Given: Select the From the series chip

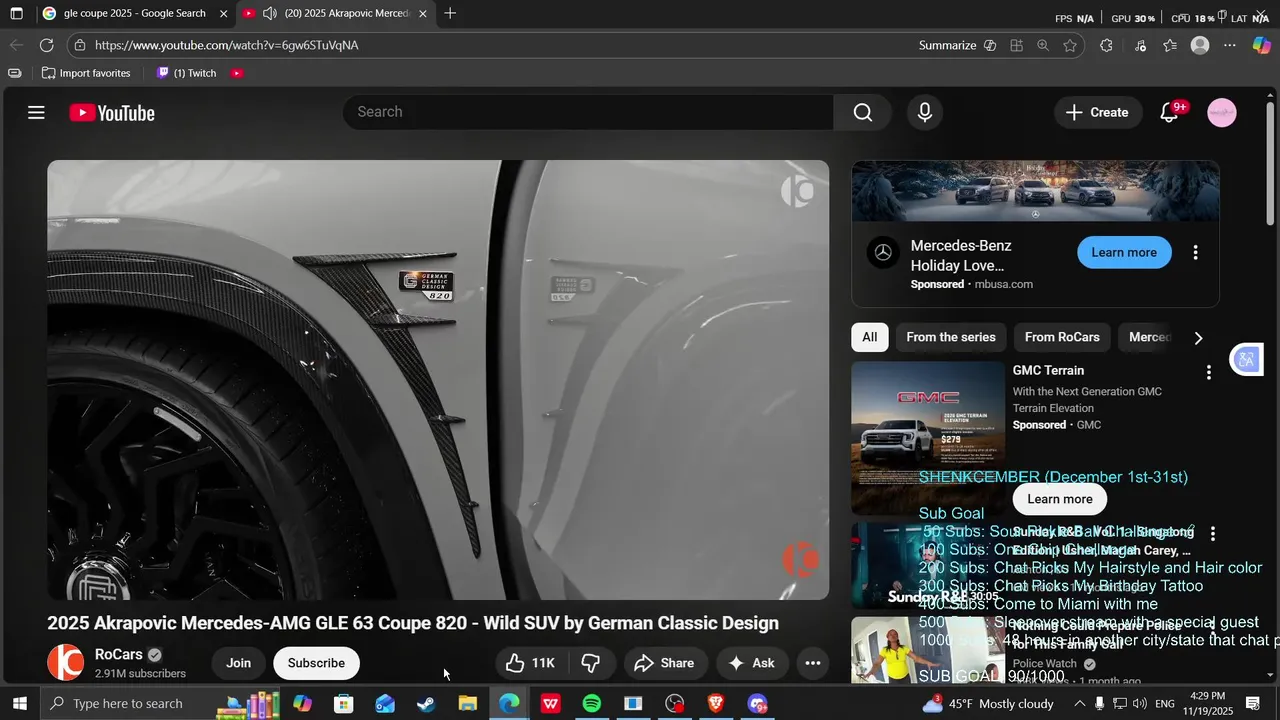Looking at the screenshot, I should point(951,337).
